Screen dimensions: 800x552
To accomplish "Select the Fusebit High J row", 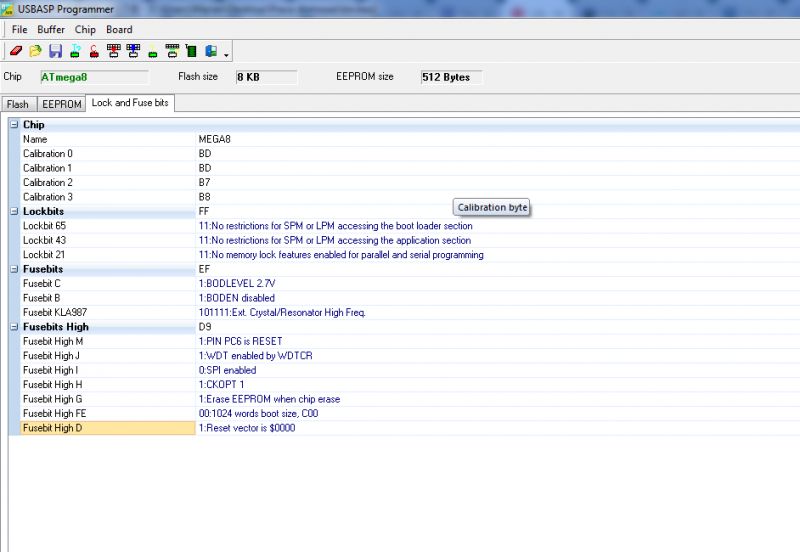I will click(x=410, y=356).
